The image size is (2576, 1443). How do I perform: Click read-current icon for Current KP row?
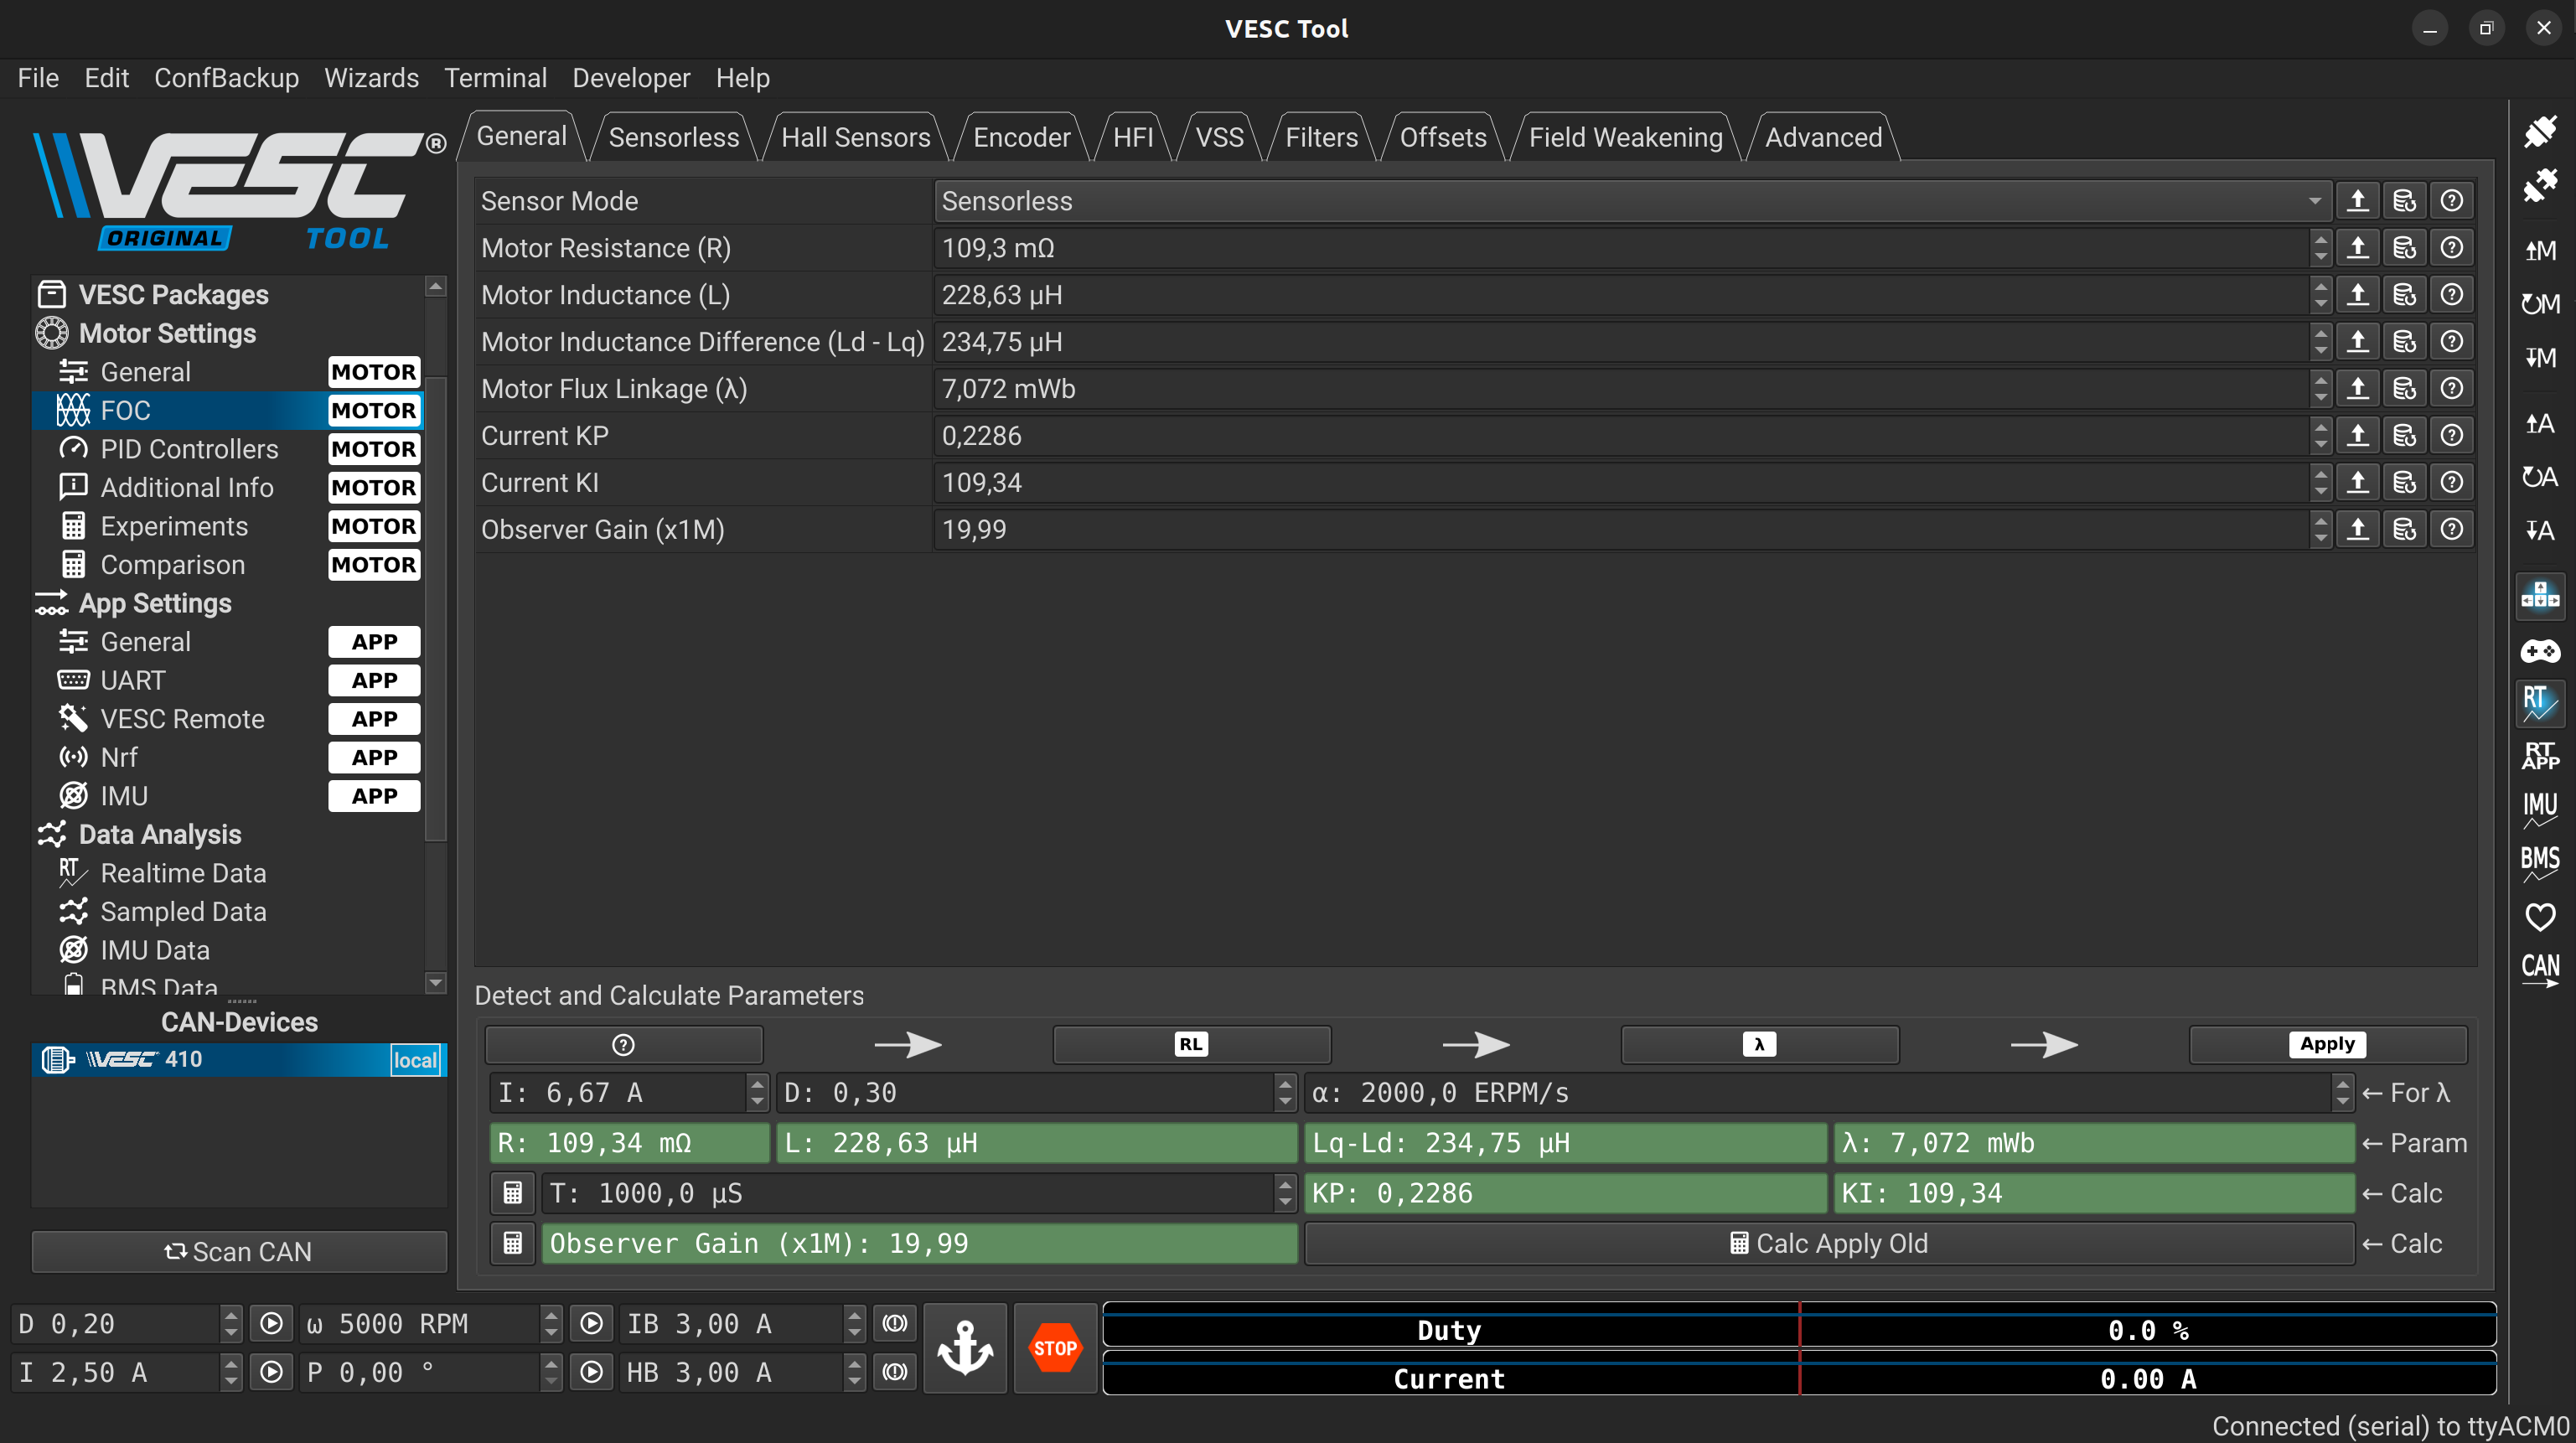pyautogui.click(x=2357, y=436)
